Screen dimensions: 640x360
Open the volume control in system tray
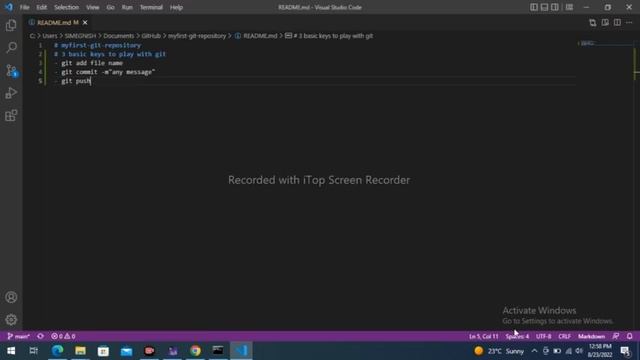(x=579, y=351)
